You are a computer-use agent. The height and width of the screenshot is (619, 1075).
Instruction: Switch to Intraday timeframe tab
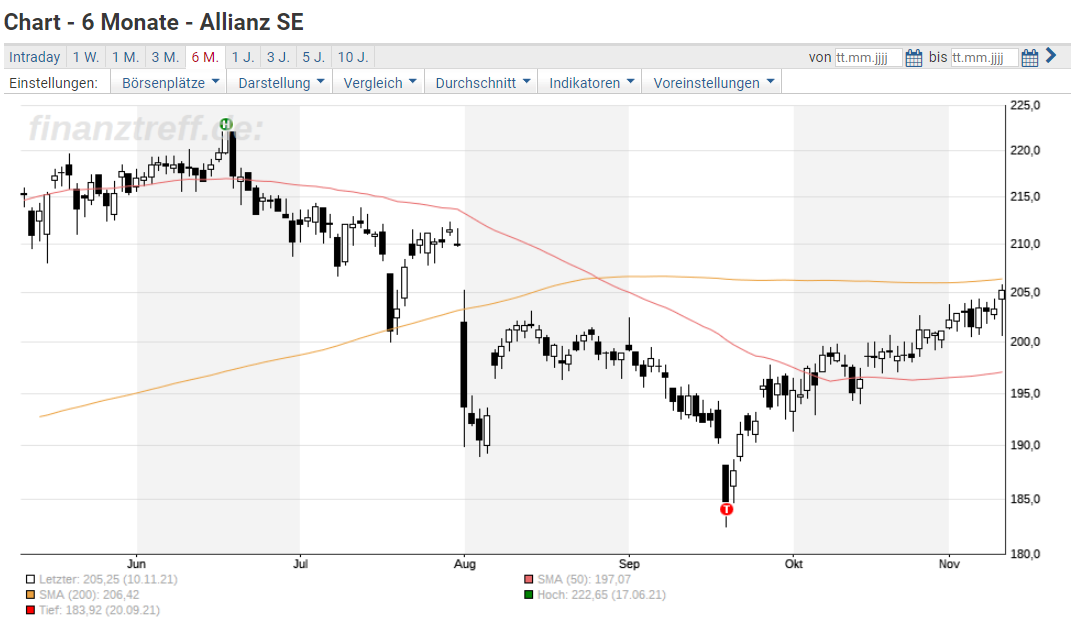[35, 57]
